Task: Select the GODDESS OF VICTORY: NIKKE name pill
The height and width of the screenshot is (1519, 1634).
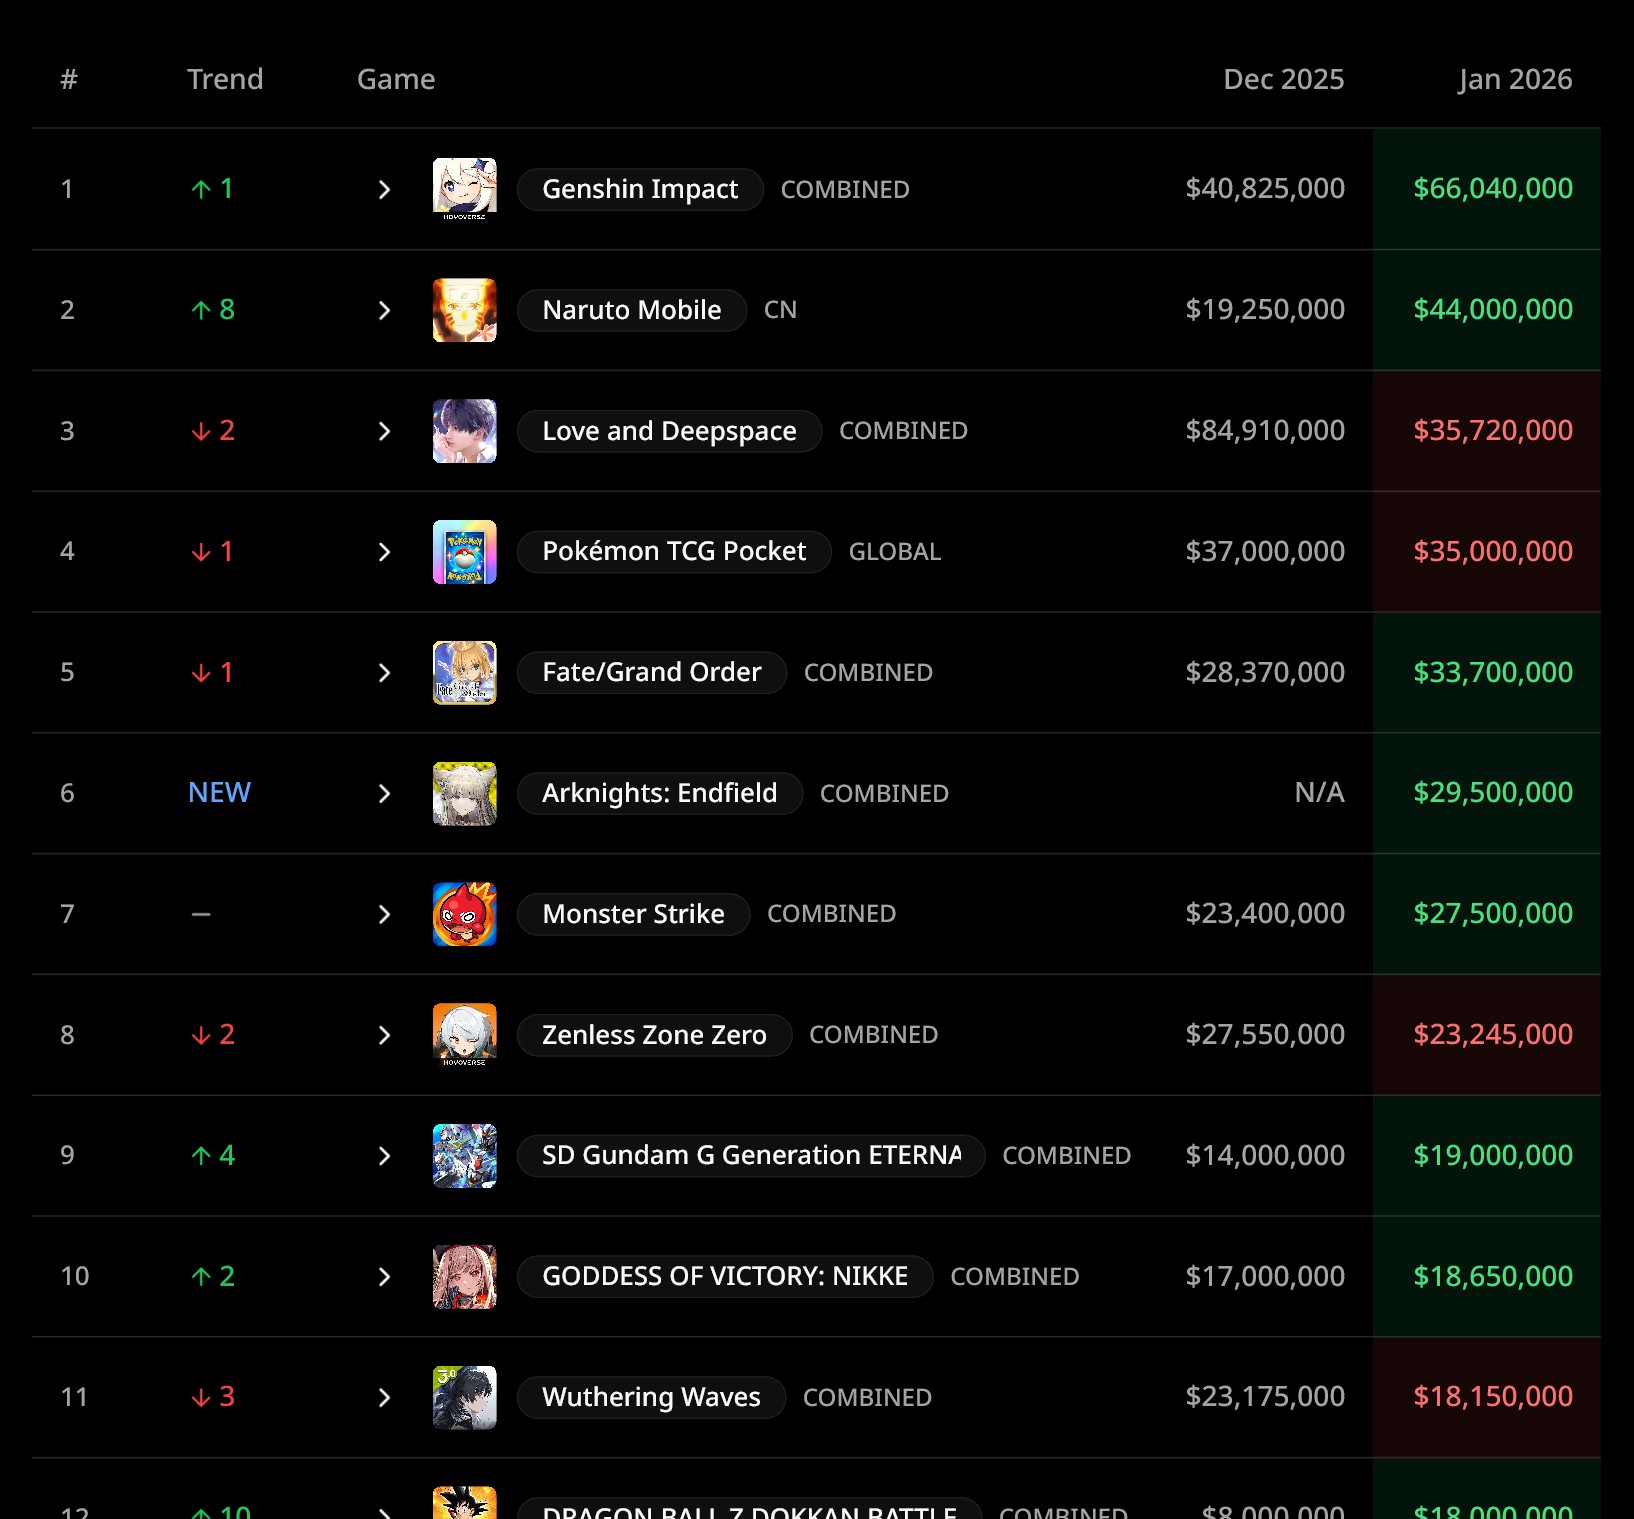Action: click(x=725, y=1277)
